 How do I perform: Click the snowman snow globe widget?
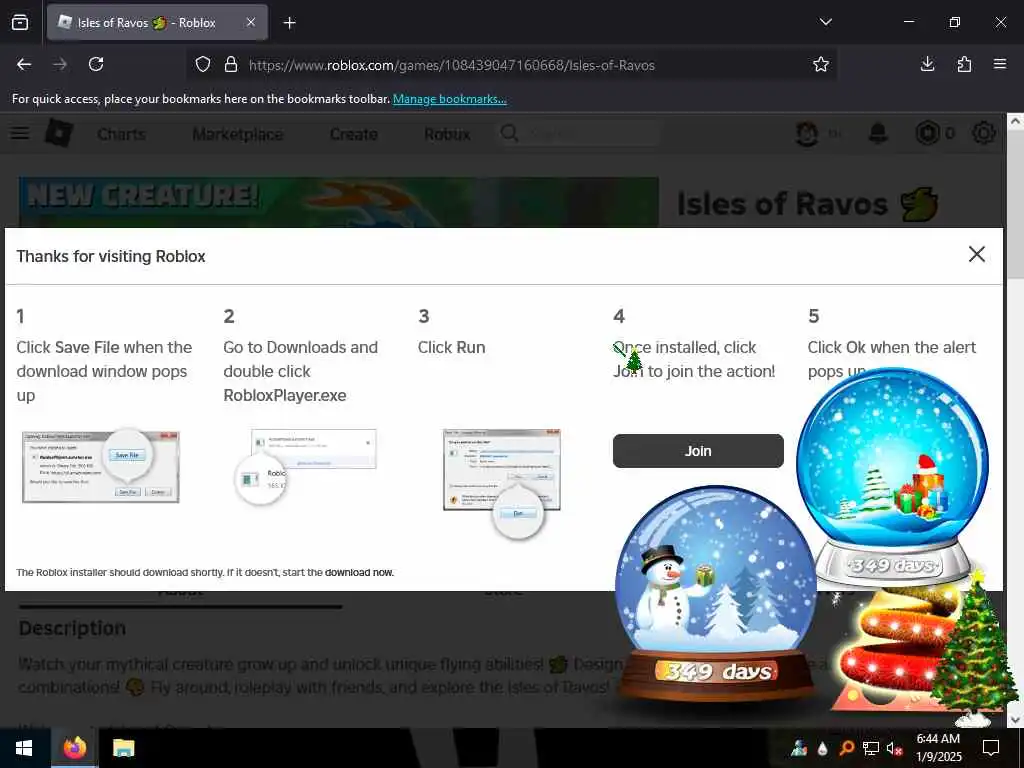[716, 593]
